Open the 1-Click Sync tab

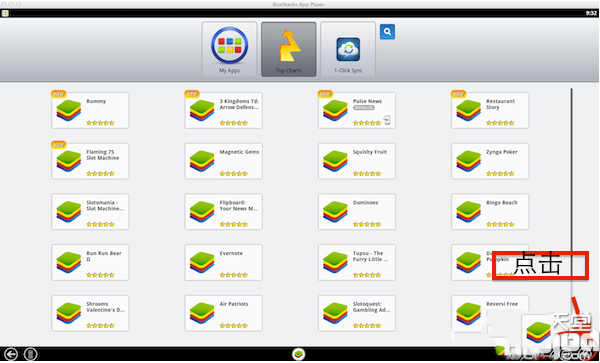tap(348, 49)
